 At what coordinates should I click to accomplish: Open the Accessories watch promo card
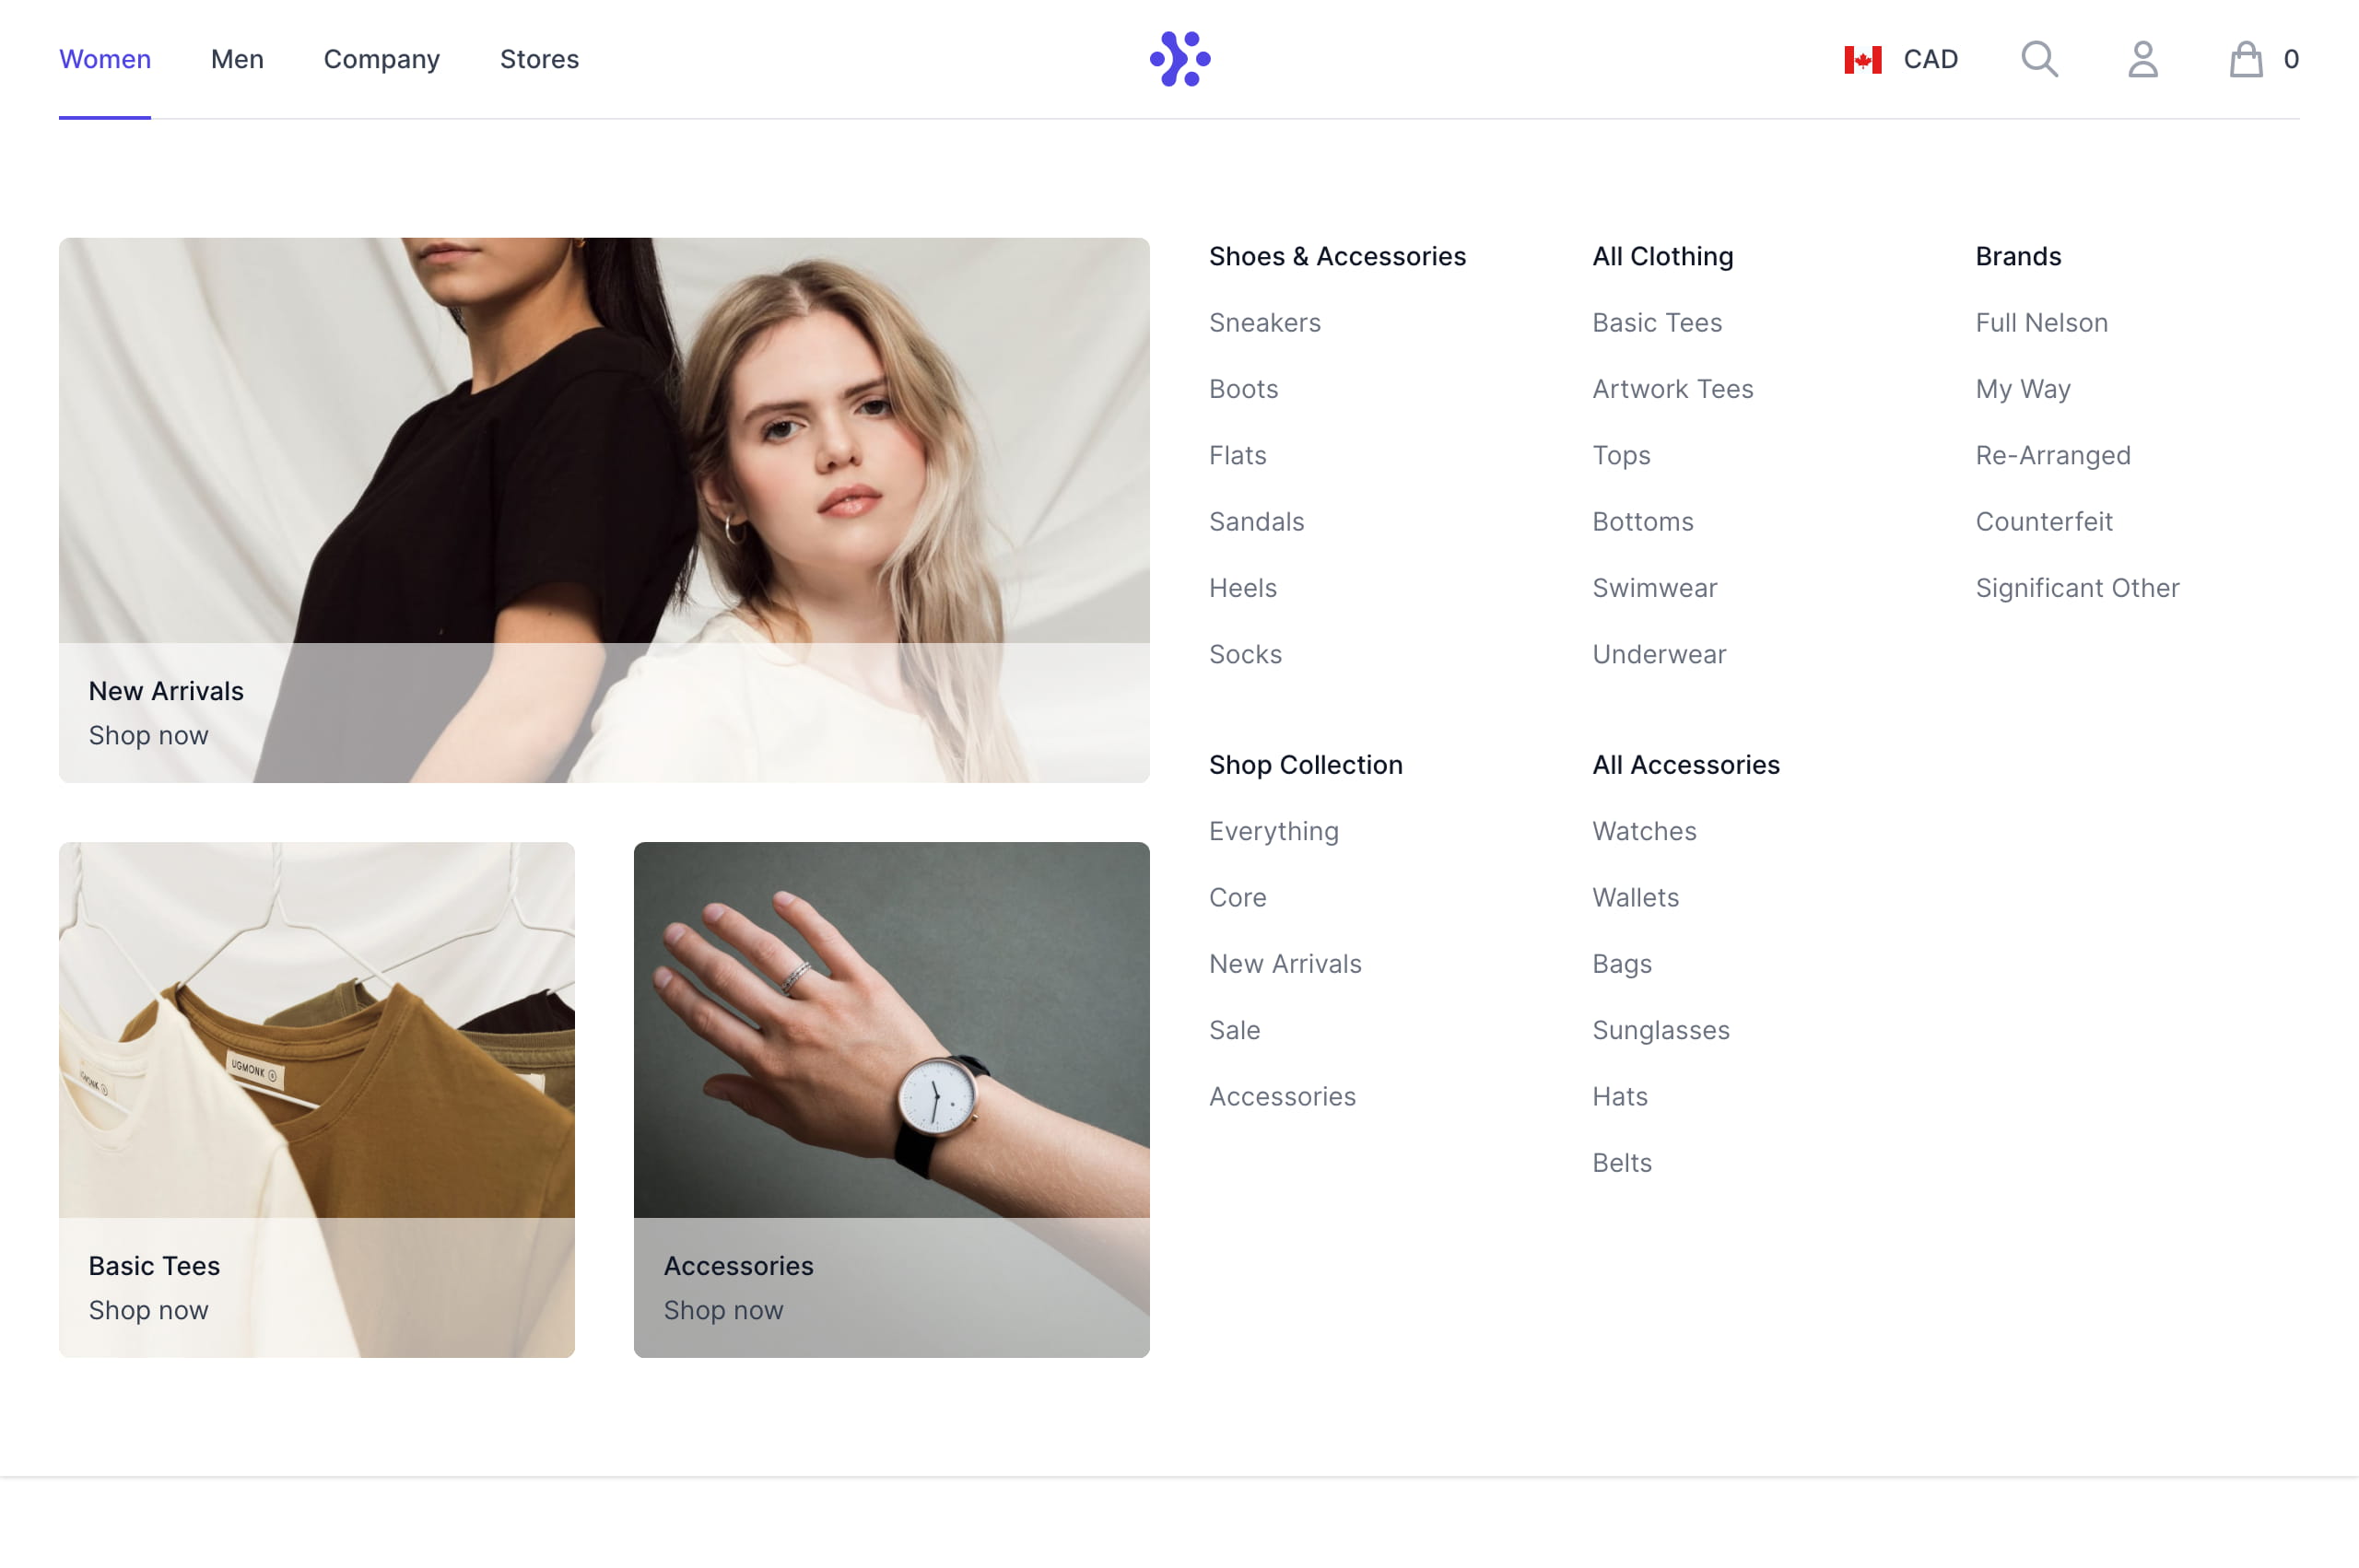pyautogui.click(x=891, y=1099)
